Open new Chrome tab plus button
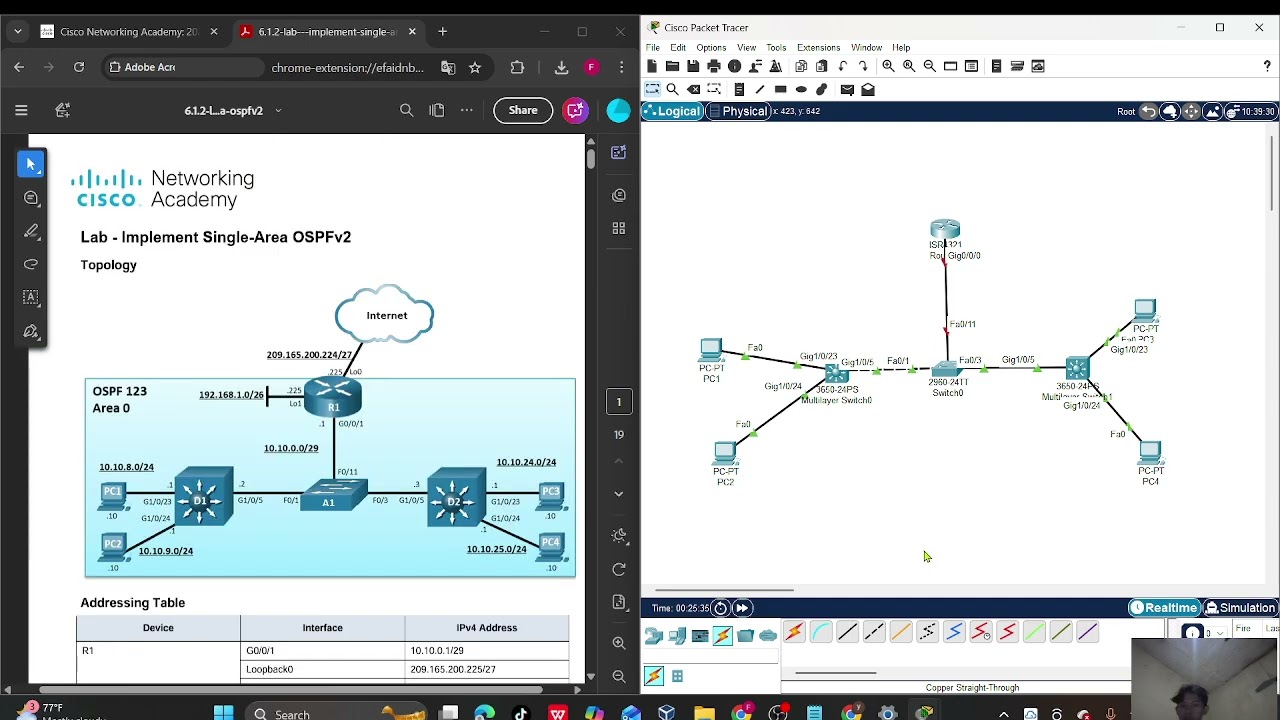The width and height of the screenshot is (1280, 720). [x=443, y=32]
